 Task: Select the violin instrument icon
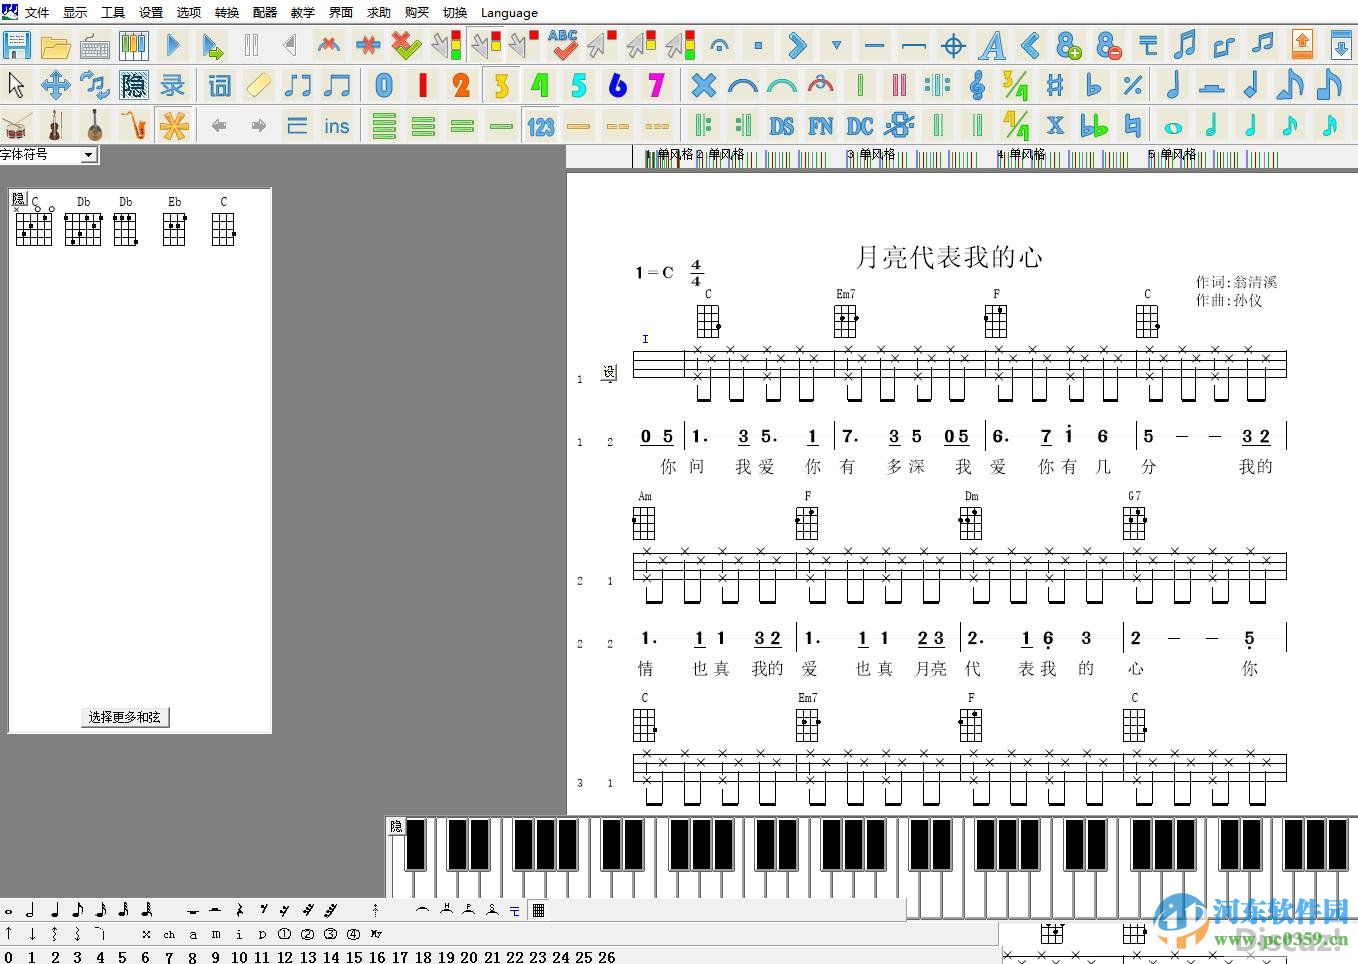point(55,125)
